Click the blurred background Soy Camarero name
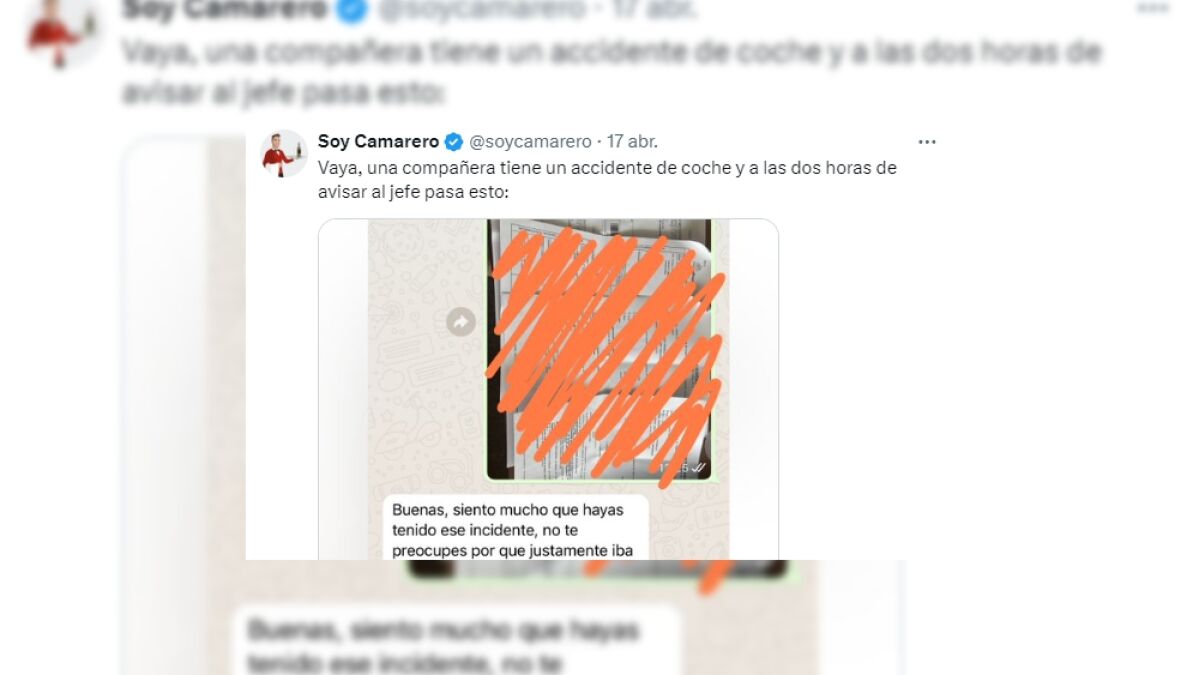Image resolution: width=1199 pixels, height=675 pixels. (x=224, y=10)
